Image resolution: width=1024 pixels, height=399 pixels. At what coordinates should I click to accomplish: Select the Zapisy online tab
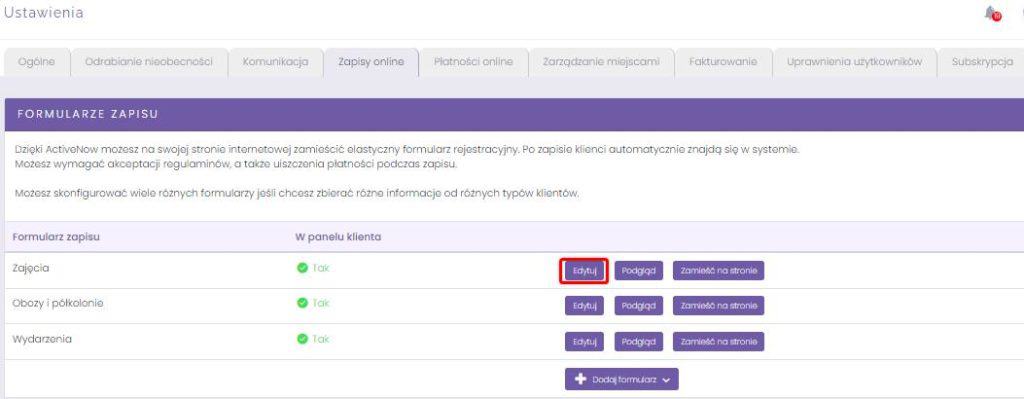[x=371, y=62]
